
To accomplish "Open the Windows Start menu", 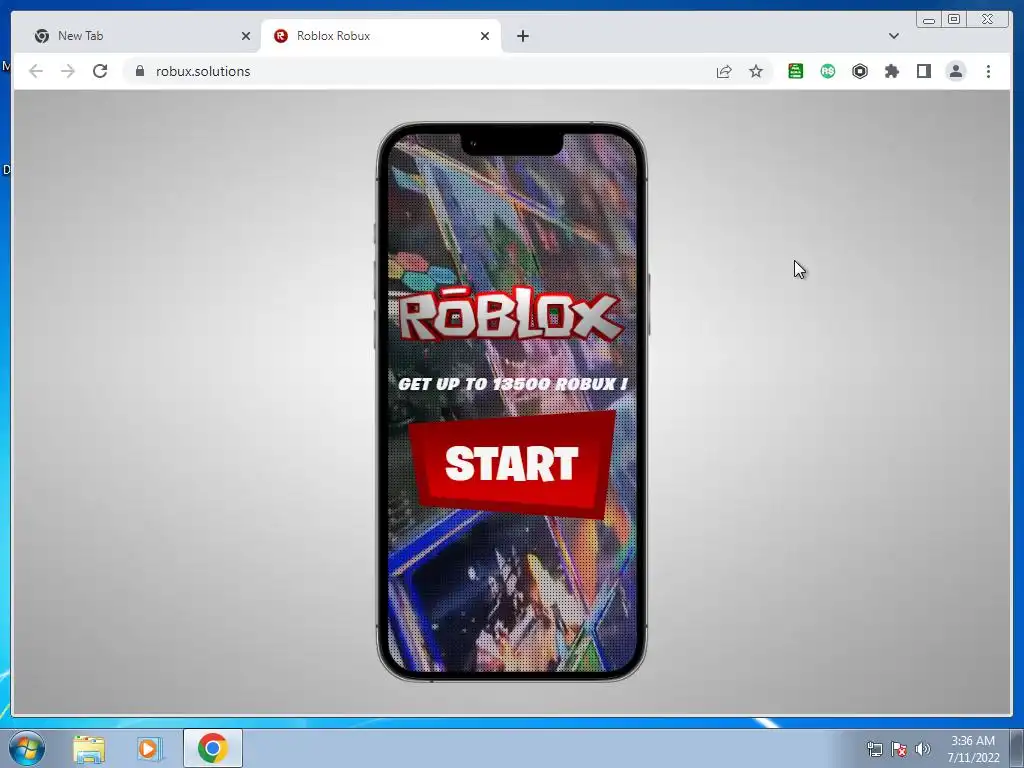I will coord(27,748).
